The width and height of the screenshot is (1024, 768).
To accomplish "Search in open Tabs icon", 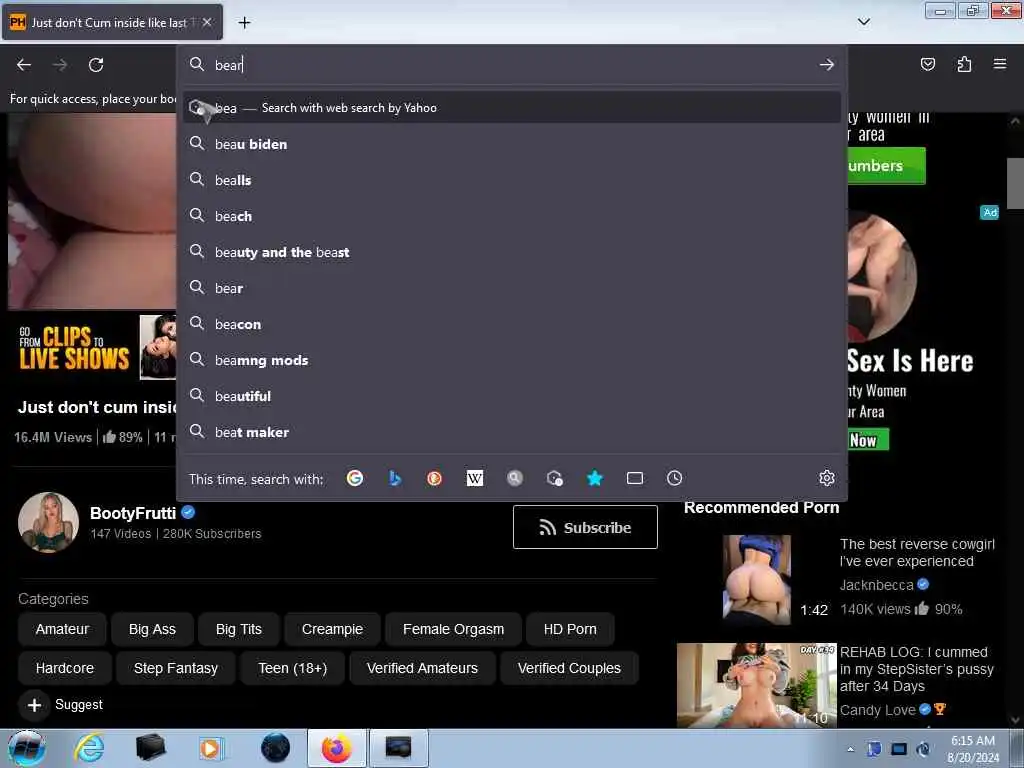I will (635, 478).
